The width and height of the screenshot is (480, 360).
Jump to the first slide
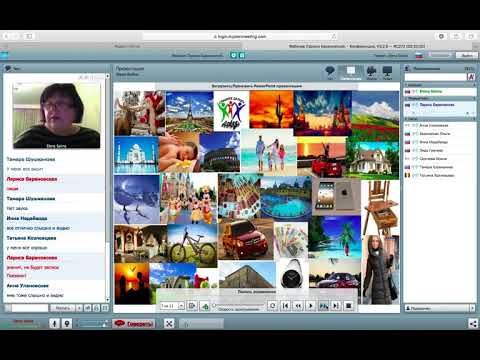click(x=285, y=305)
